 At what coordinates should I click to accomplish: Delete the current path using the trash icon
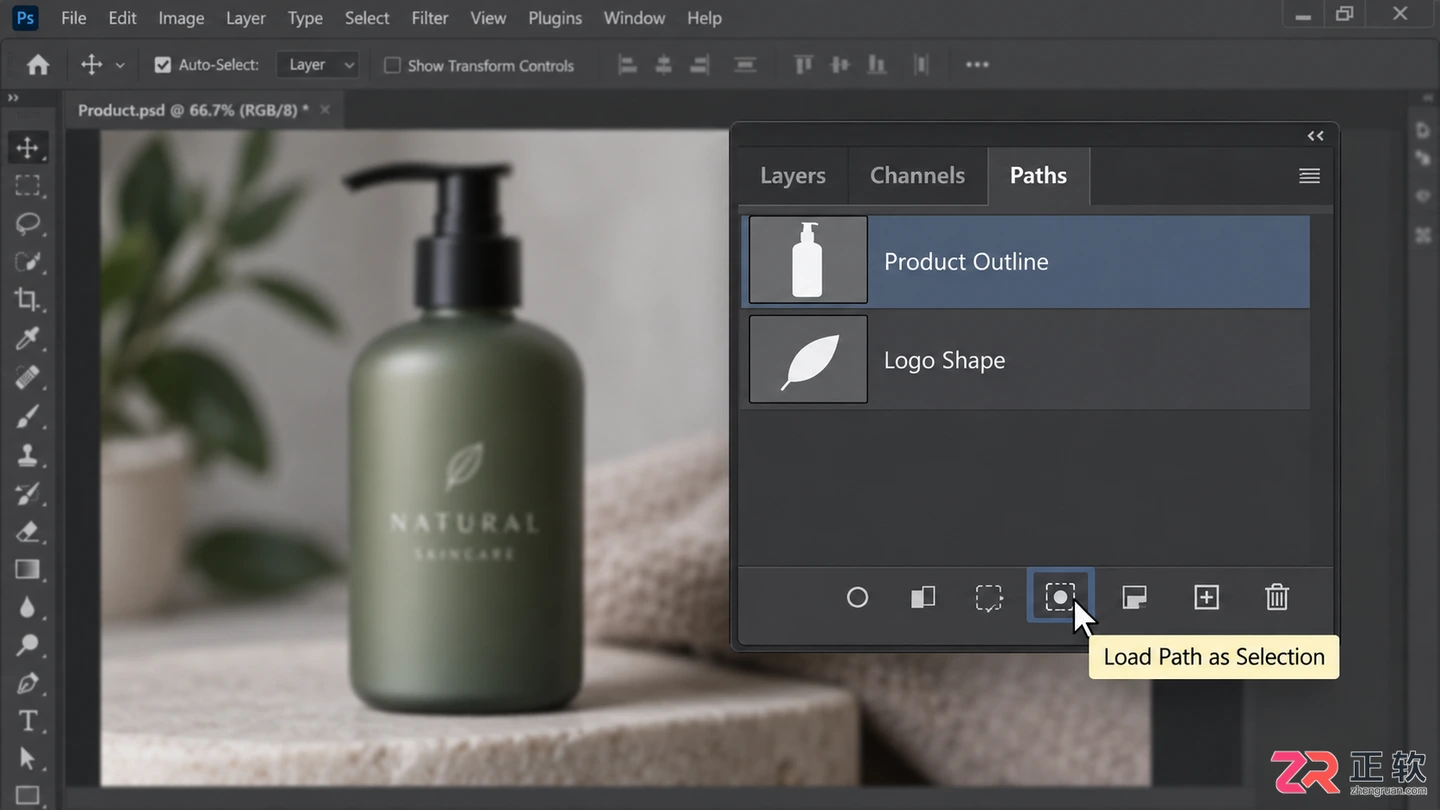click(x=1277, y=597)
